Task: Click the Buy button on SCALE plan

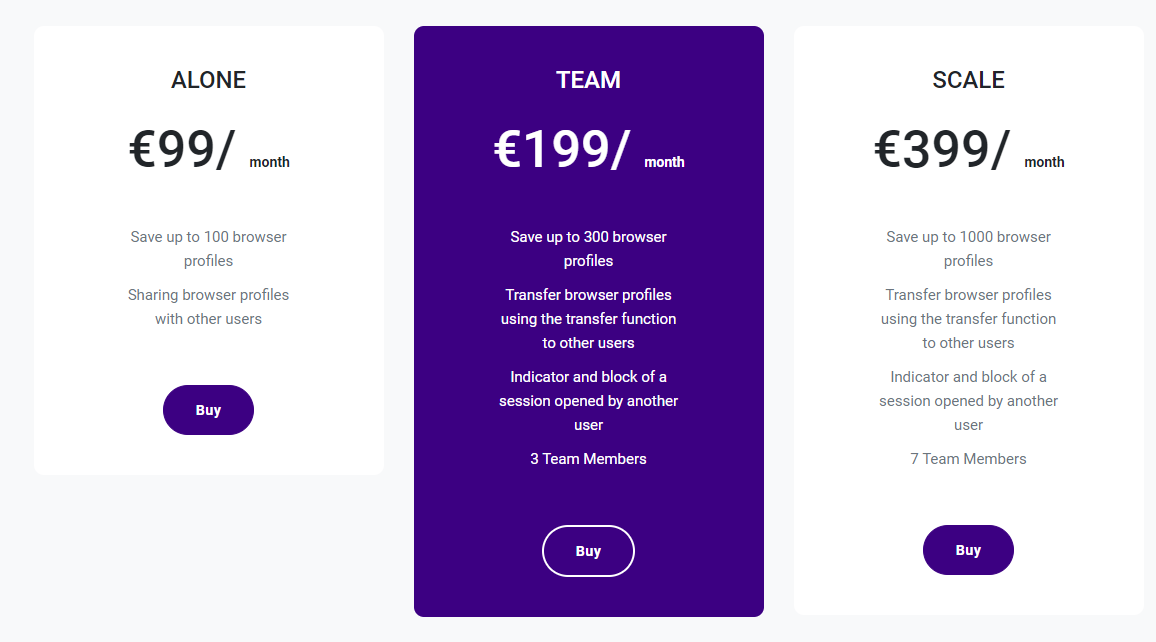Action: [968, 549]
